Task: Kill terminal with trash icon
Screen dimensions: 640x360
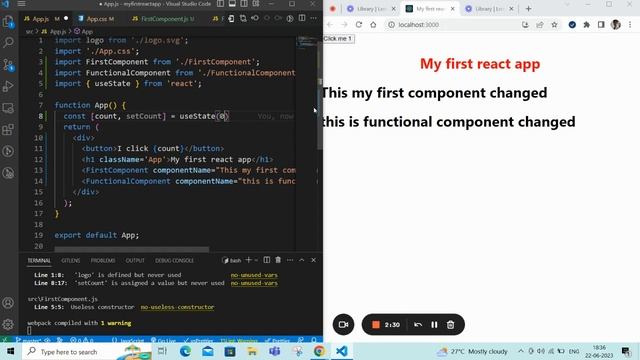Action: pyautogui.click(x=278, y=260)
